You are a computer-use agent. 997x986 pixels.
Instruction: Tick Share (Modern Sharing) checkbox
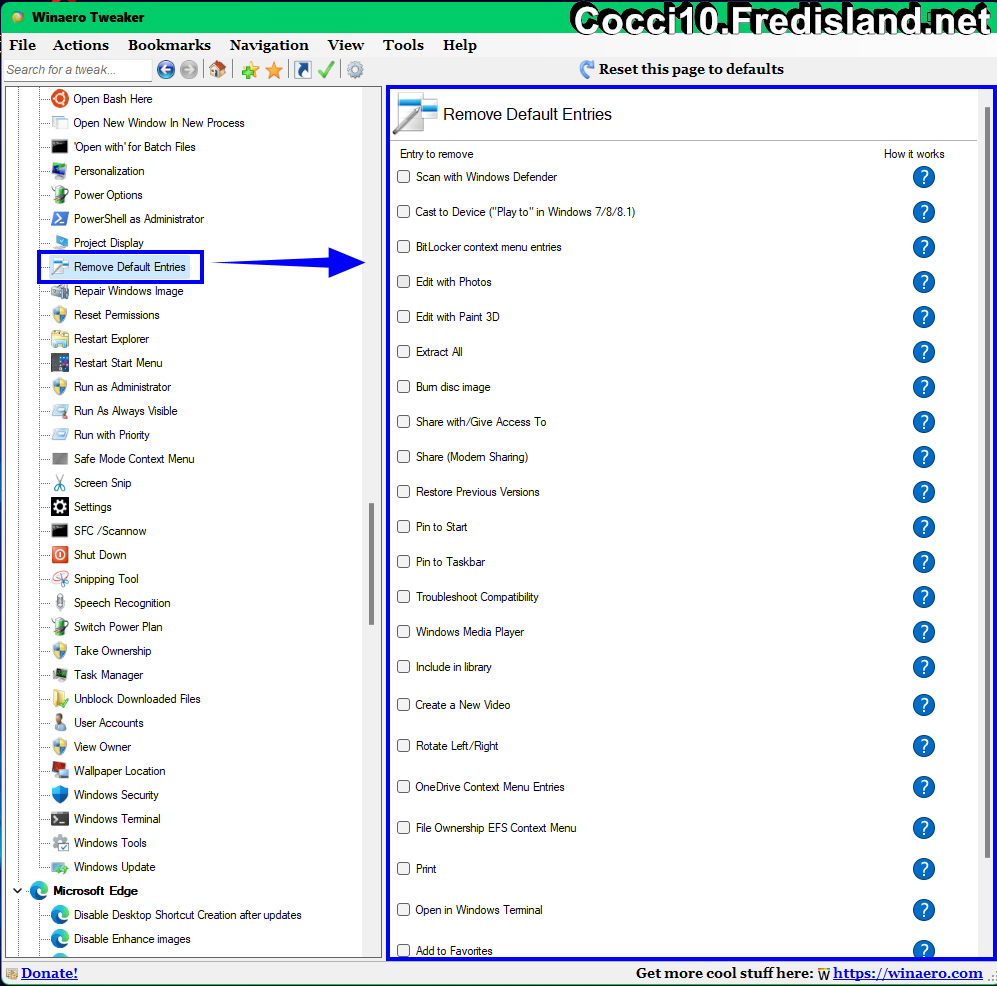point(403,456)
